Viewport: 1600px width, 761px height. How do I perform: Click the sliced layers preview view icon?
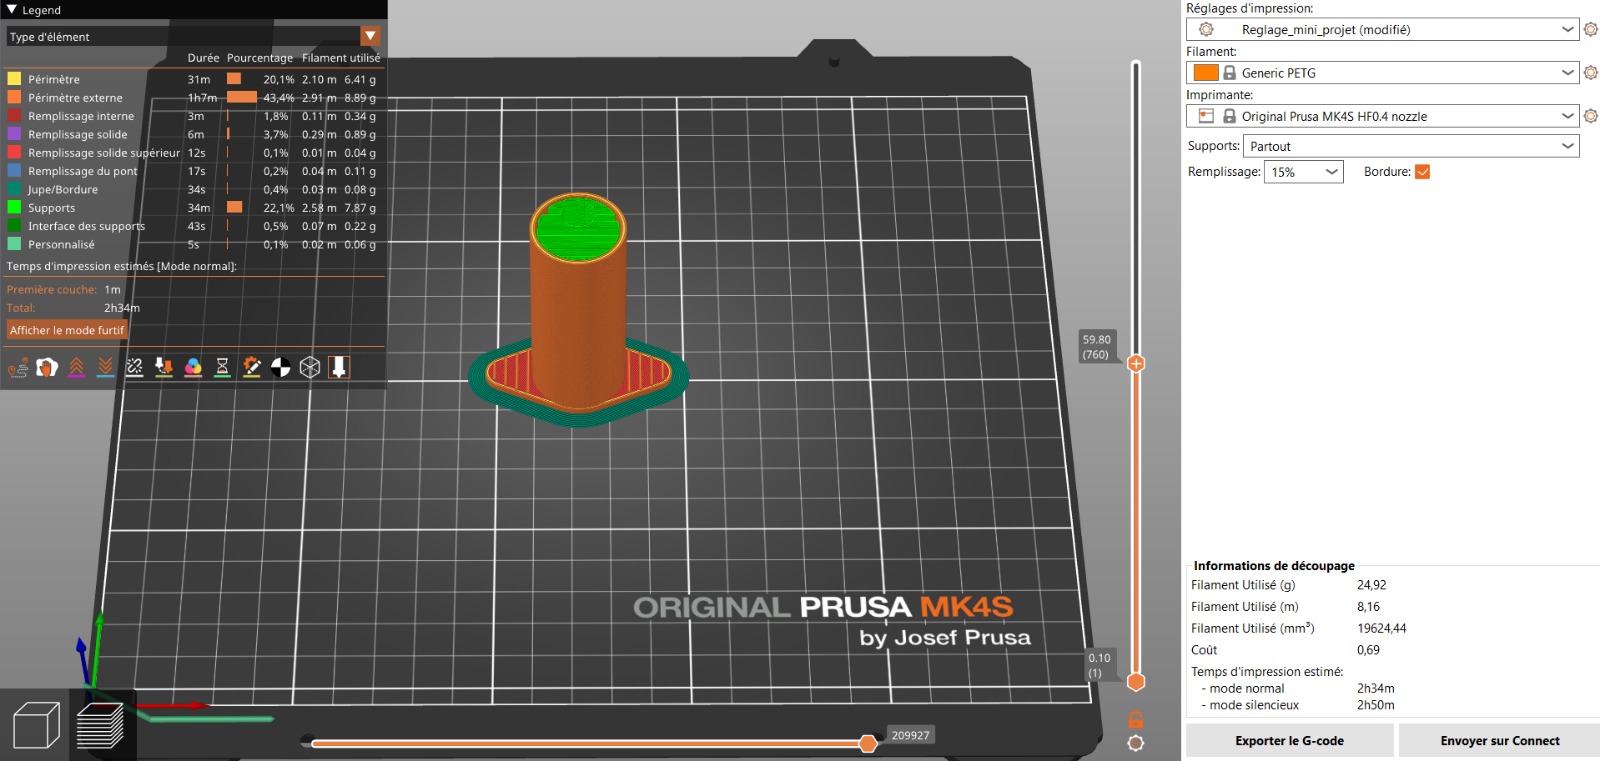[x=101, y=725]
